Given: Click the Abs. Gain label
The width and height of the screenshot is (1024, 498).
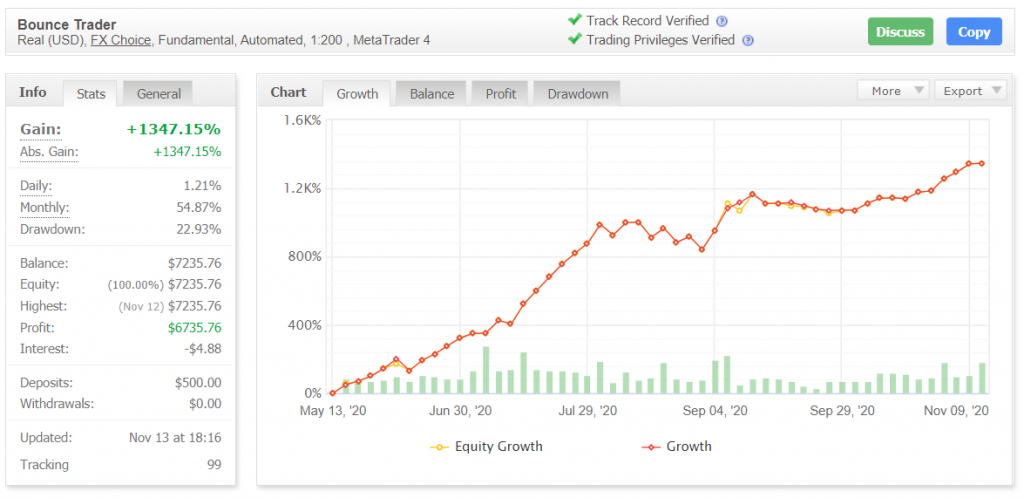Looking at the screenshot, I should pyautogui.click(x=48, y=152).
